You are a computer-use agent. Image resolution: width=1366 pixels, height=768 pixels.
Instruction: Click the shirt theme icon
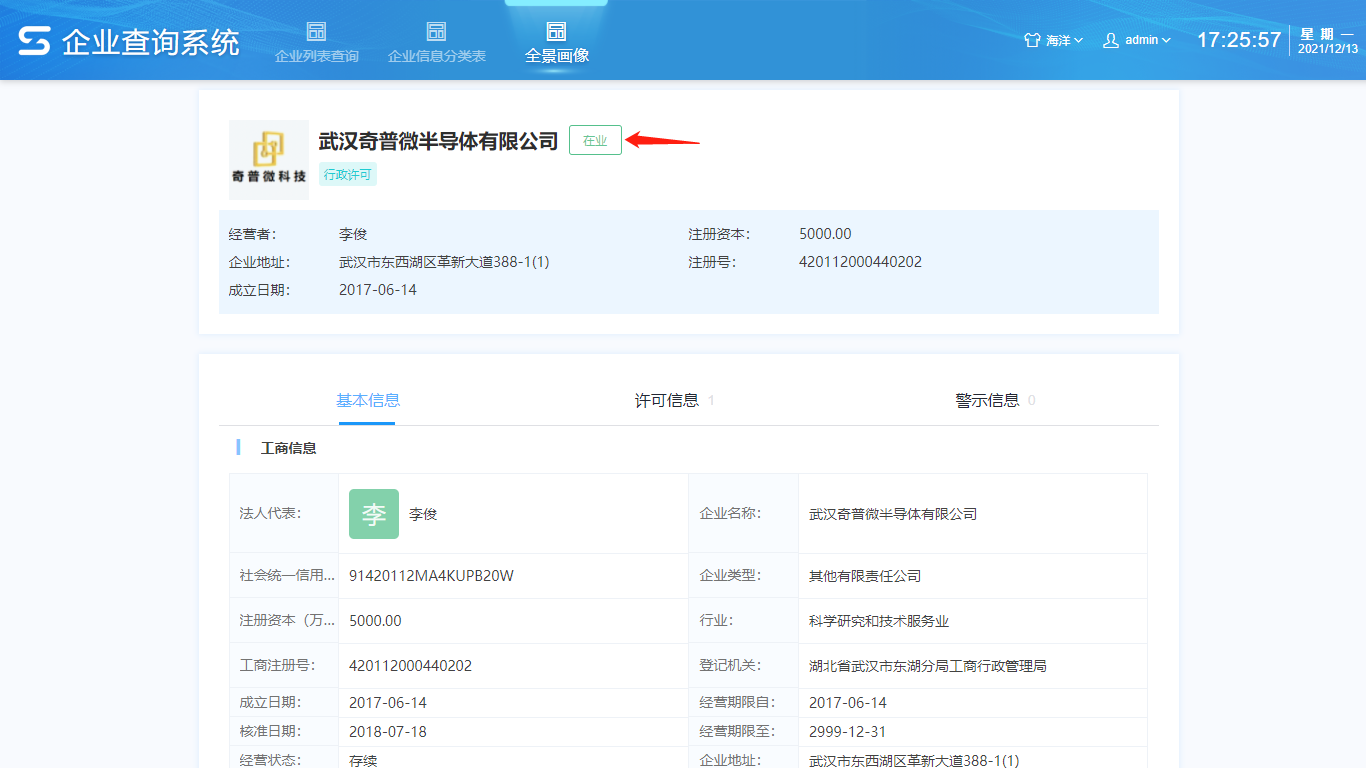pyautogui.click(x=1033, y=40)
